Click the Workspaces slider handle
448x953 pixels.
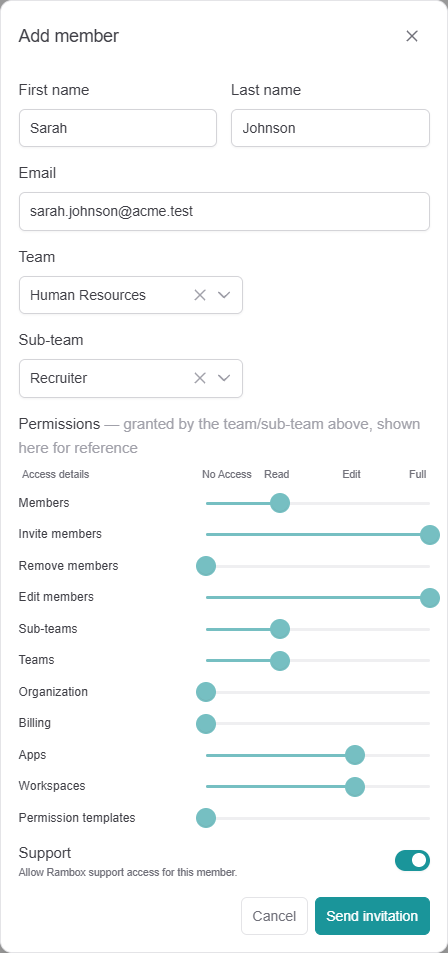(x=354, y=786)
